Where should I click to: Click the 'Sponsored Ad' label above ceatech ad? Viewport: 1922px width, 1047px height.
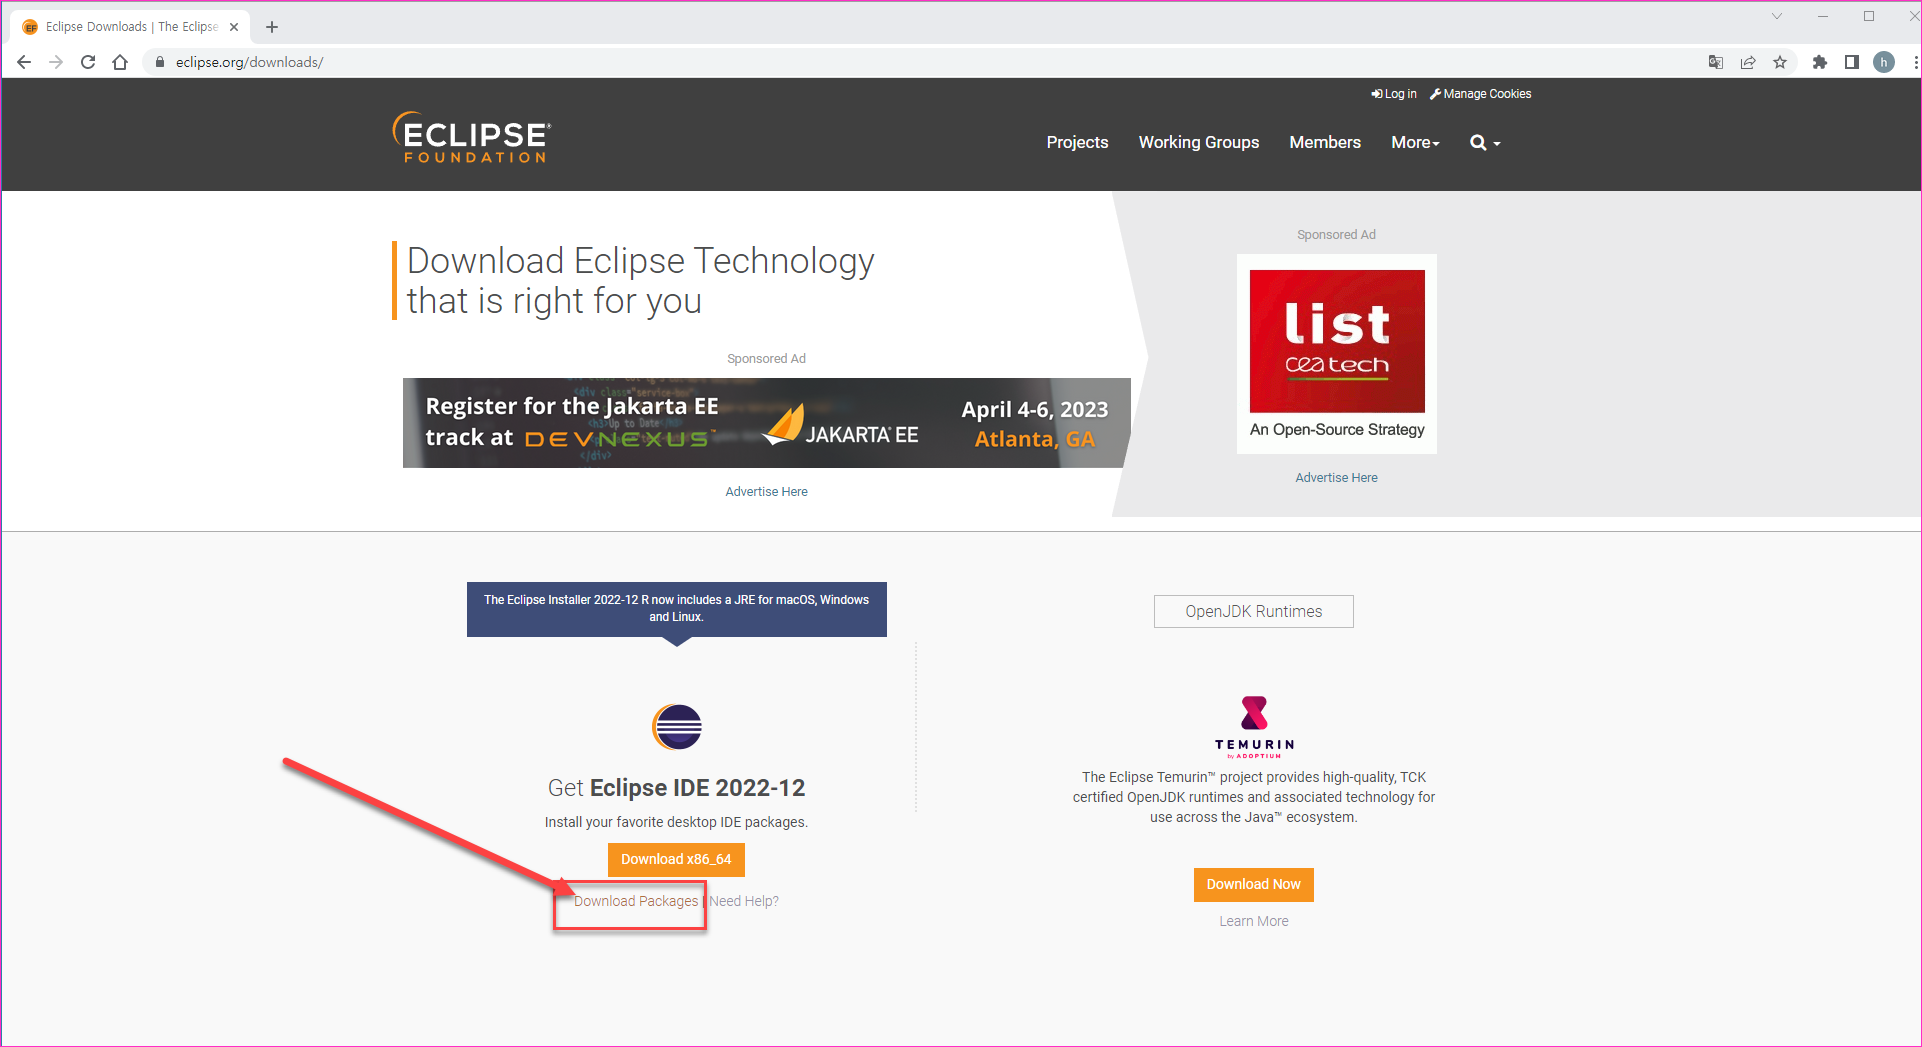click(x=1337, y=235)
